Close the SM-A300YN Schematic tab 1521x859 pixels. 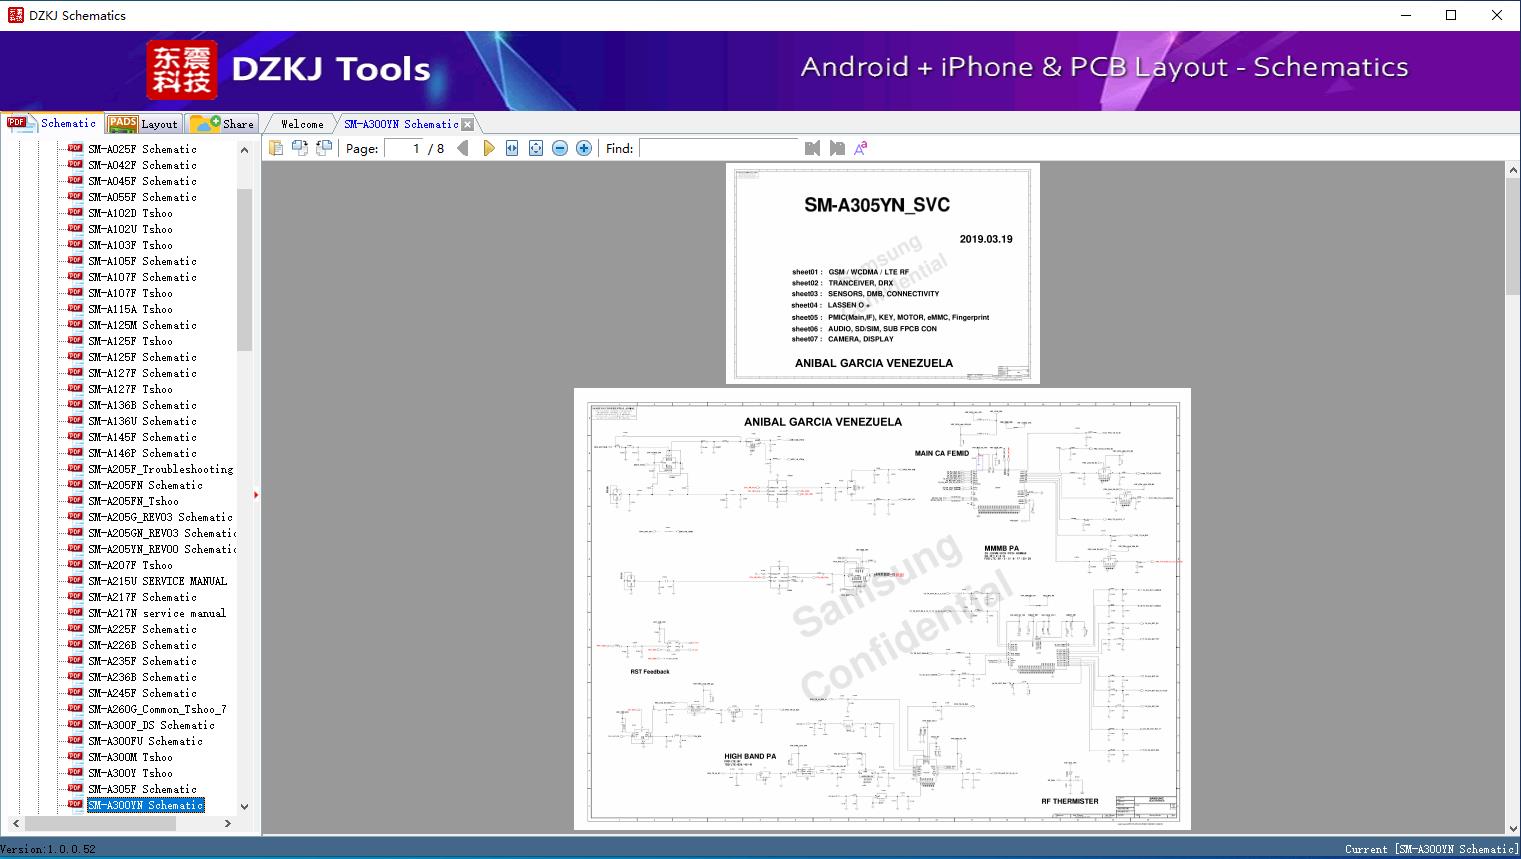point(467,124)
